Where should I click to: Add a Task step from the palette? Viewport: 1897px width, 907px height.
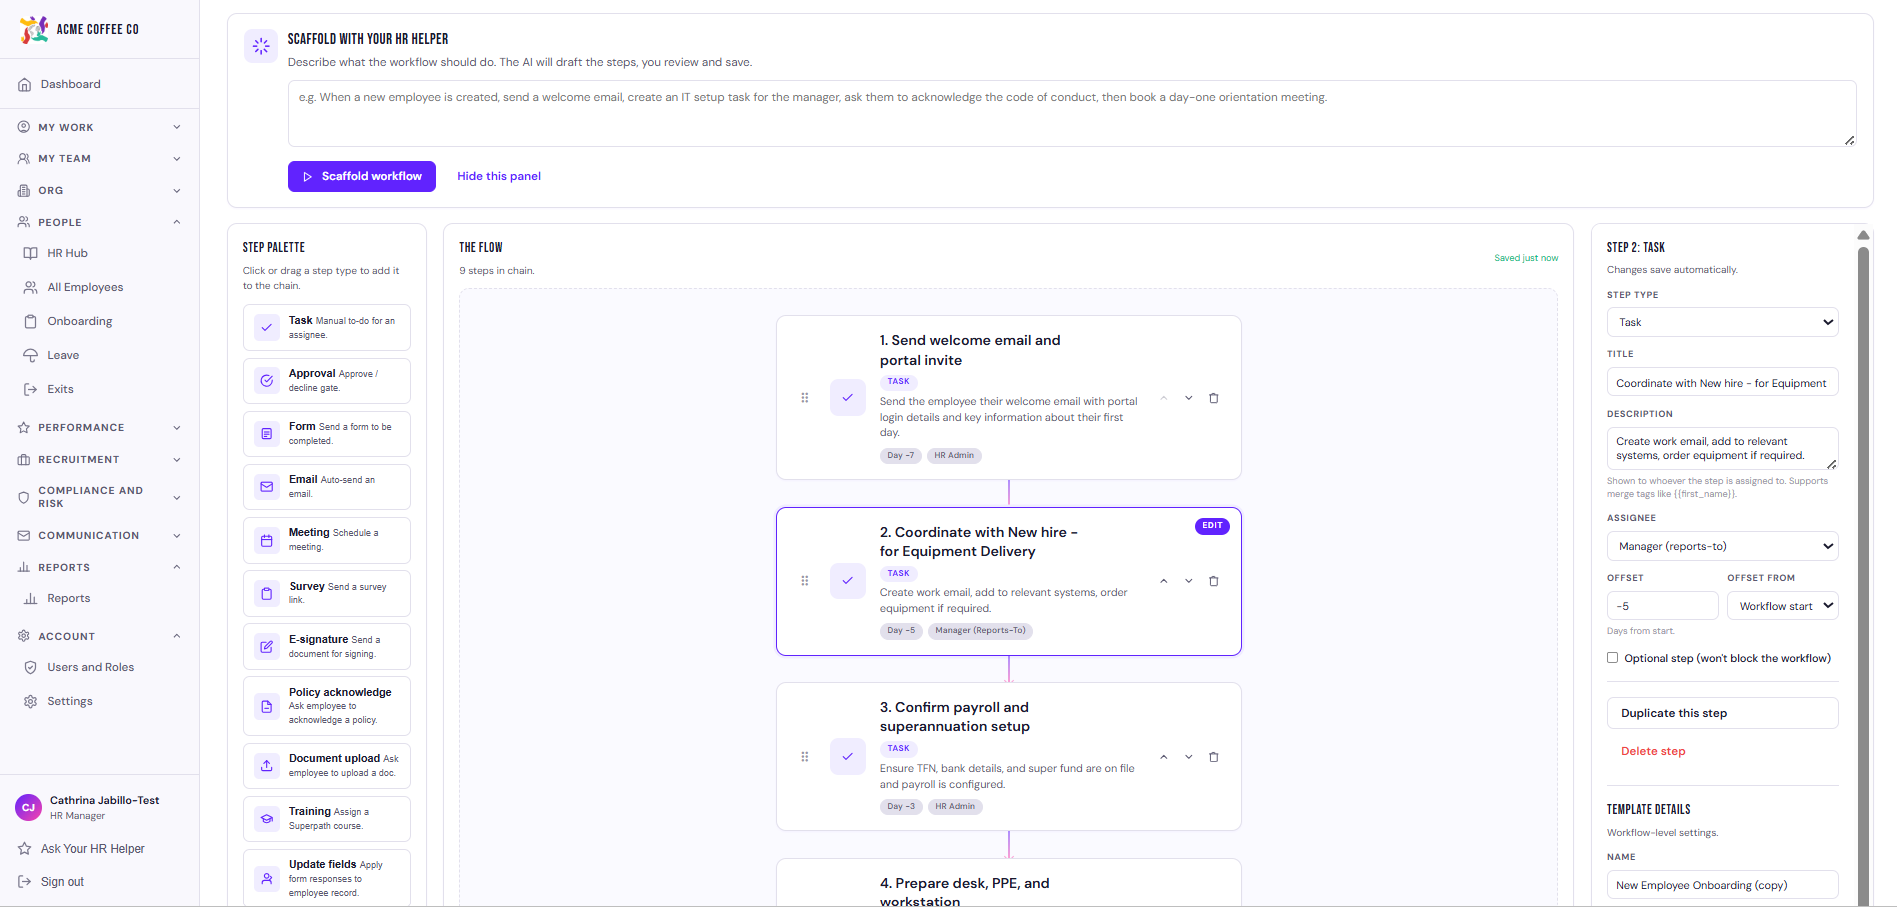coord(326,327)
